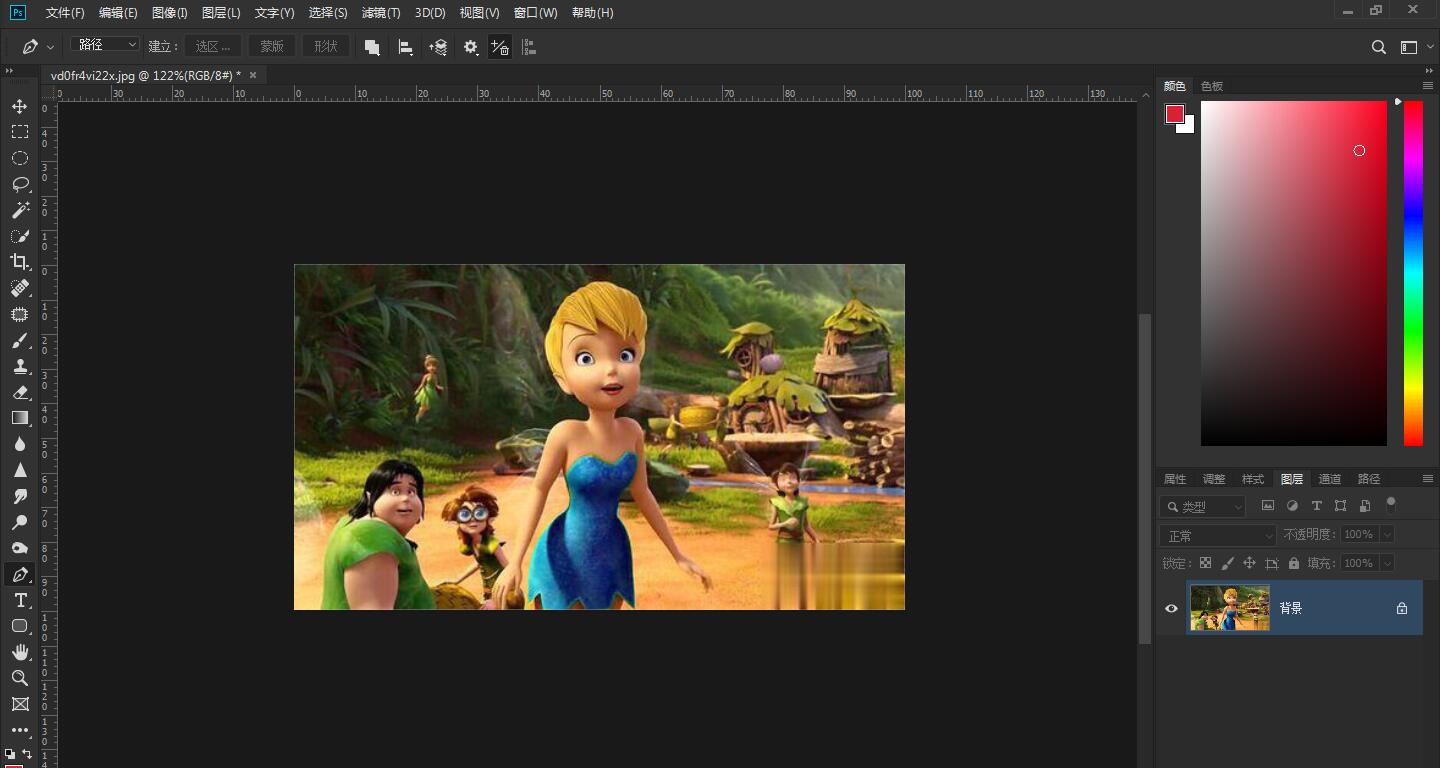The image size is (1440, 768).
Task: Toggle auto add/delete option in options bar
Action: click(x=499, y=47)
